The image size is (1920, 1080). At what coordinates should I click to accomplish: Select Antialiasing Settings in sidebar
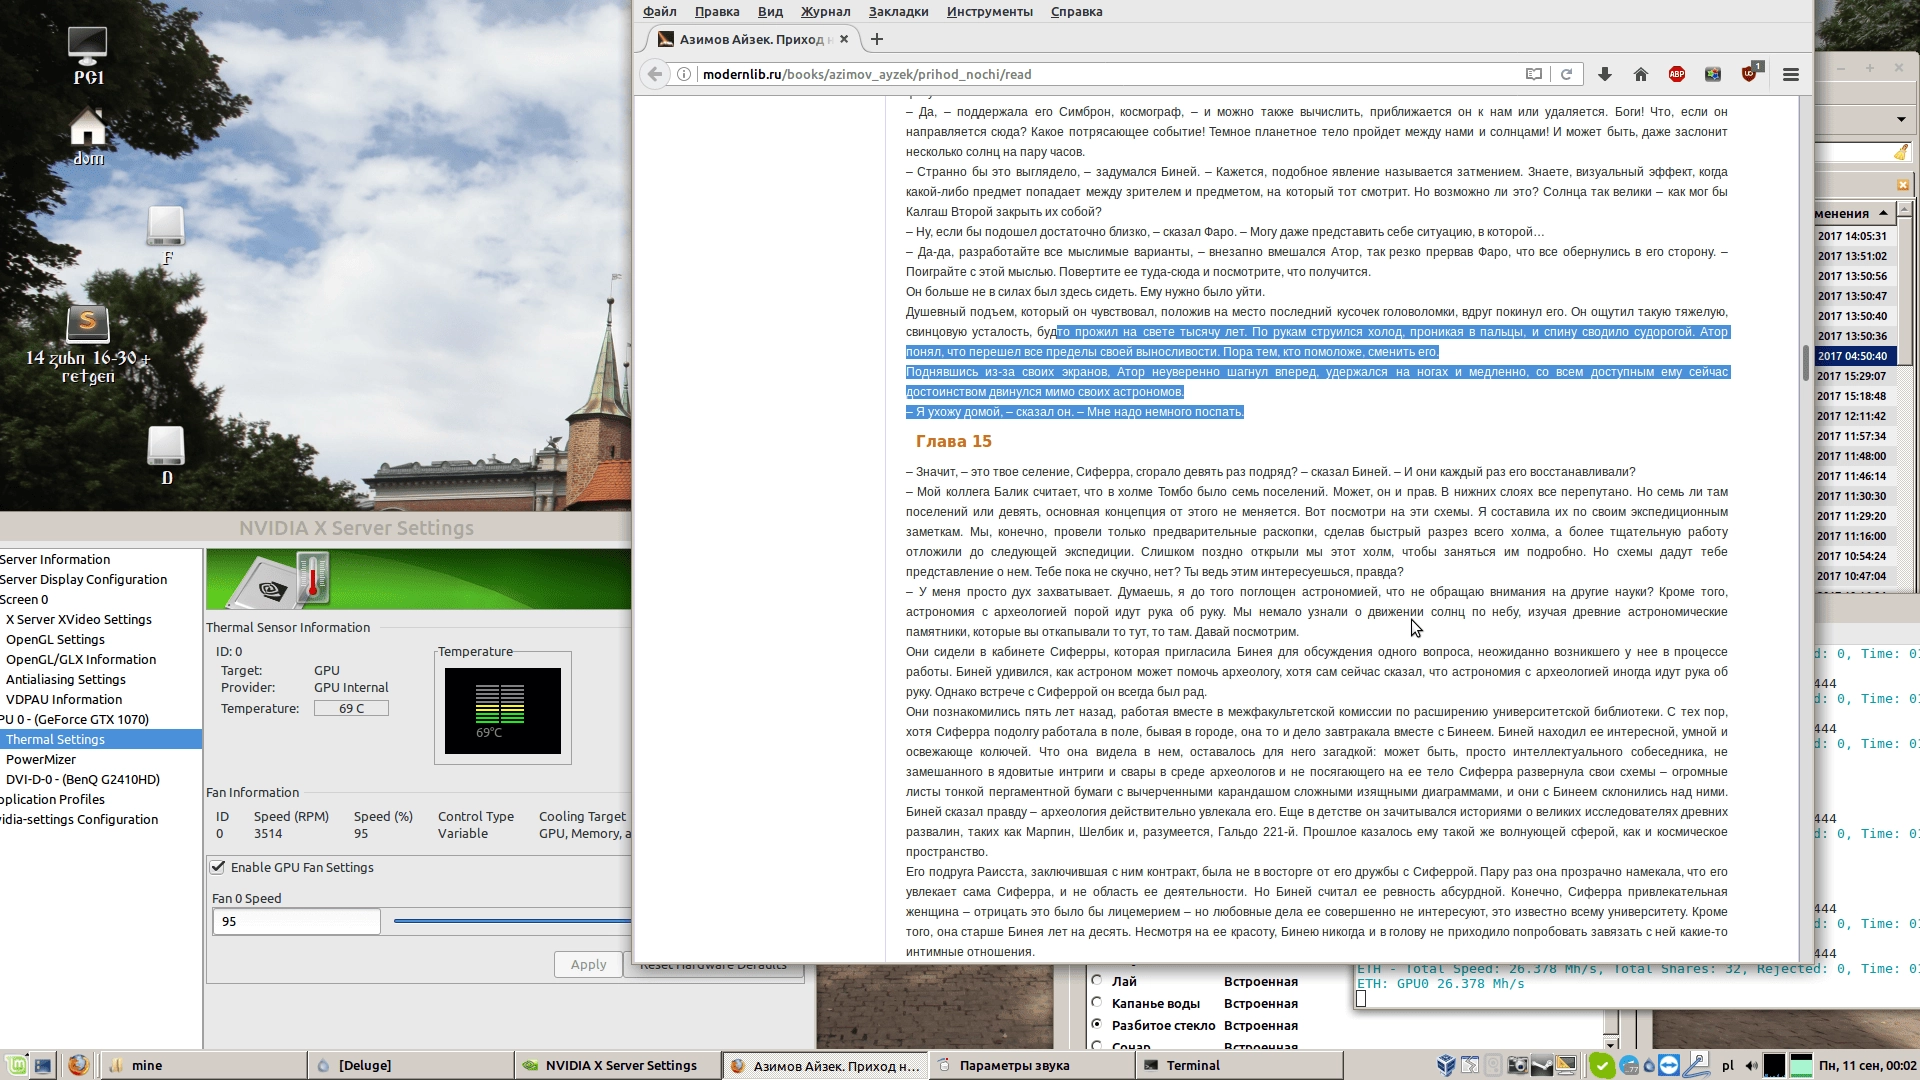65,679
